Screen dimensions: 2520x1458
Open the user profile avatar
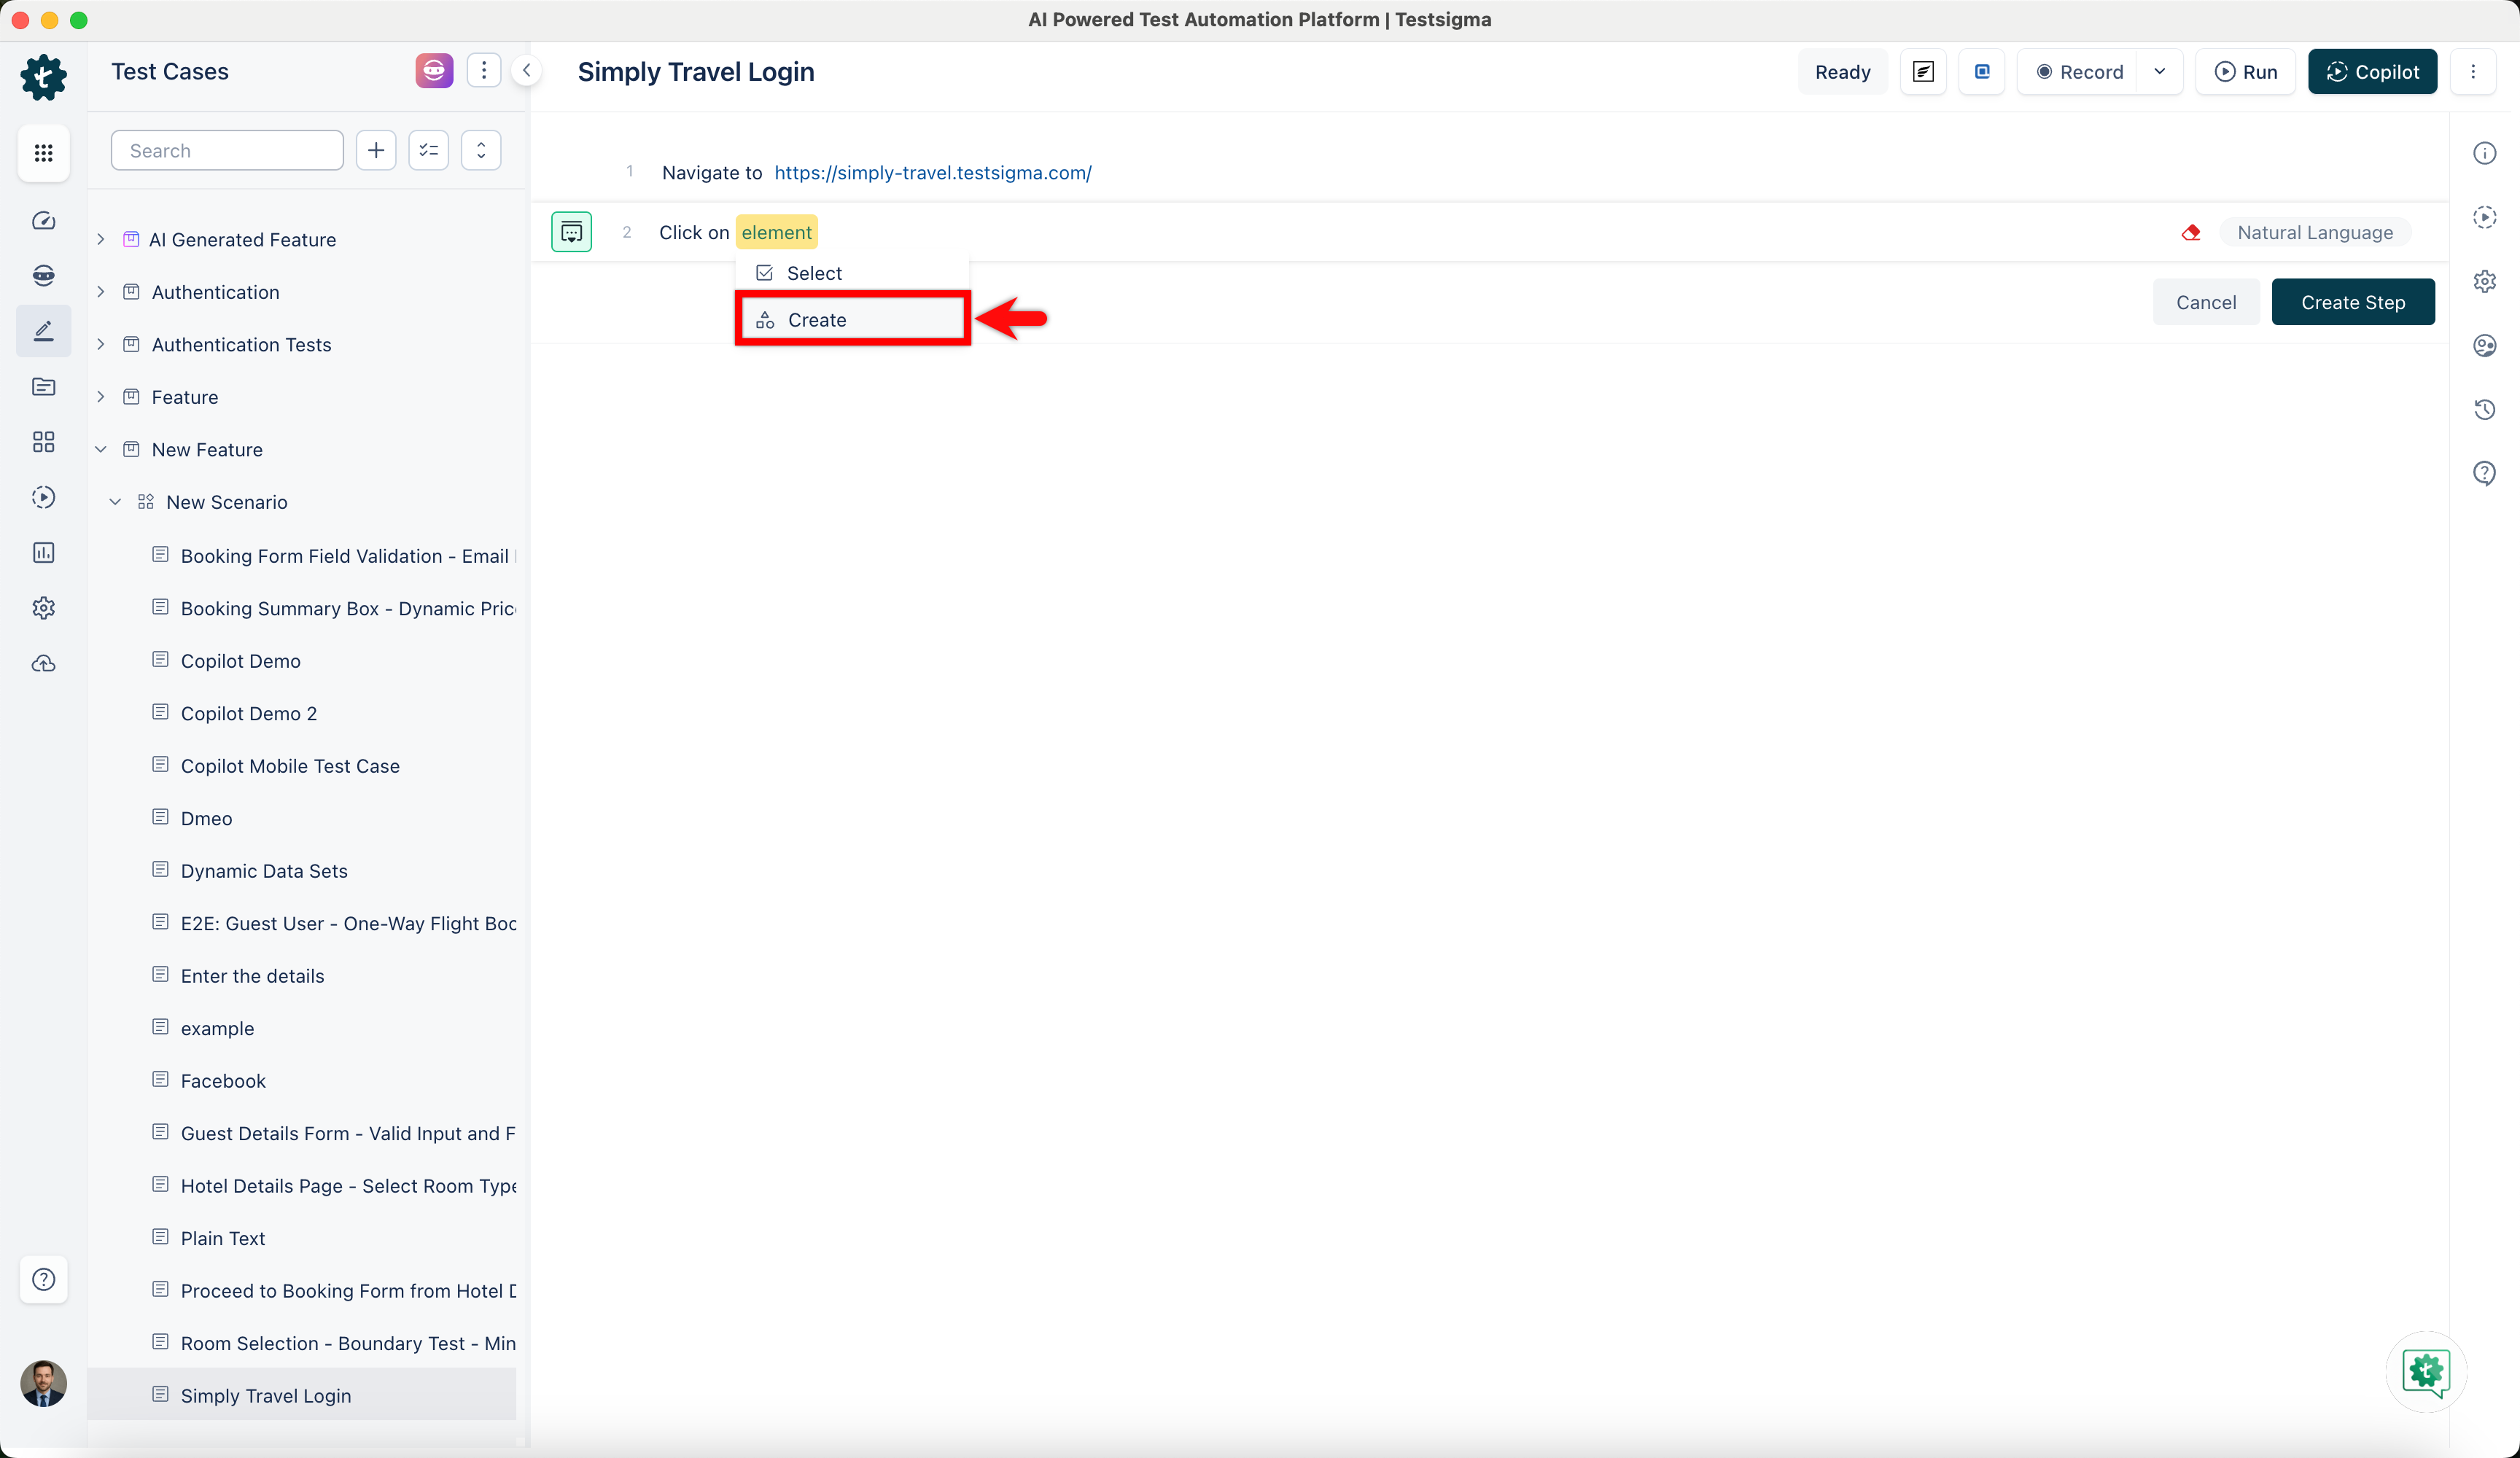pos(43,1383)
